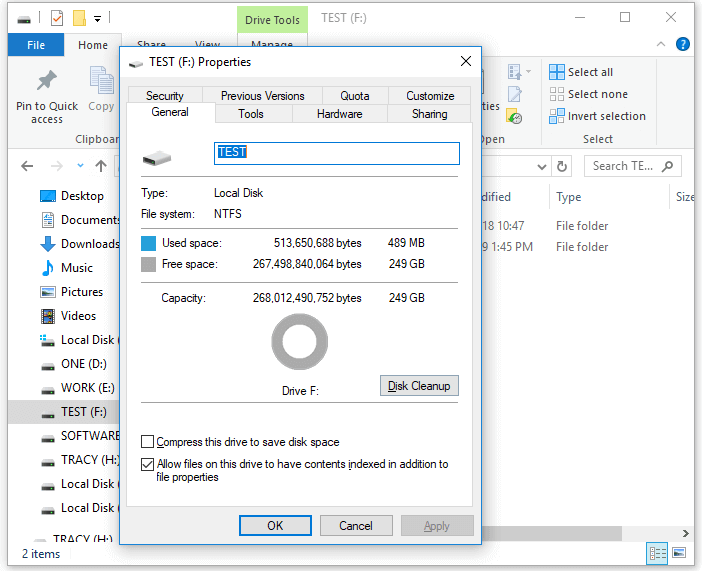Collapse the ribbon with the chevron

tap(663, 44)
